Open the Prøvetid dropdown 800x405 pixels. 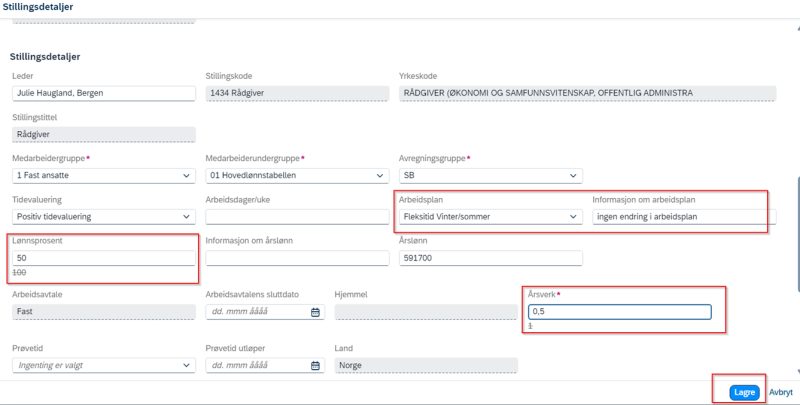click(186, 365)
